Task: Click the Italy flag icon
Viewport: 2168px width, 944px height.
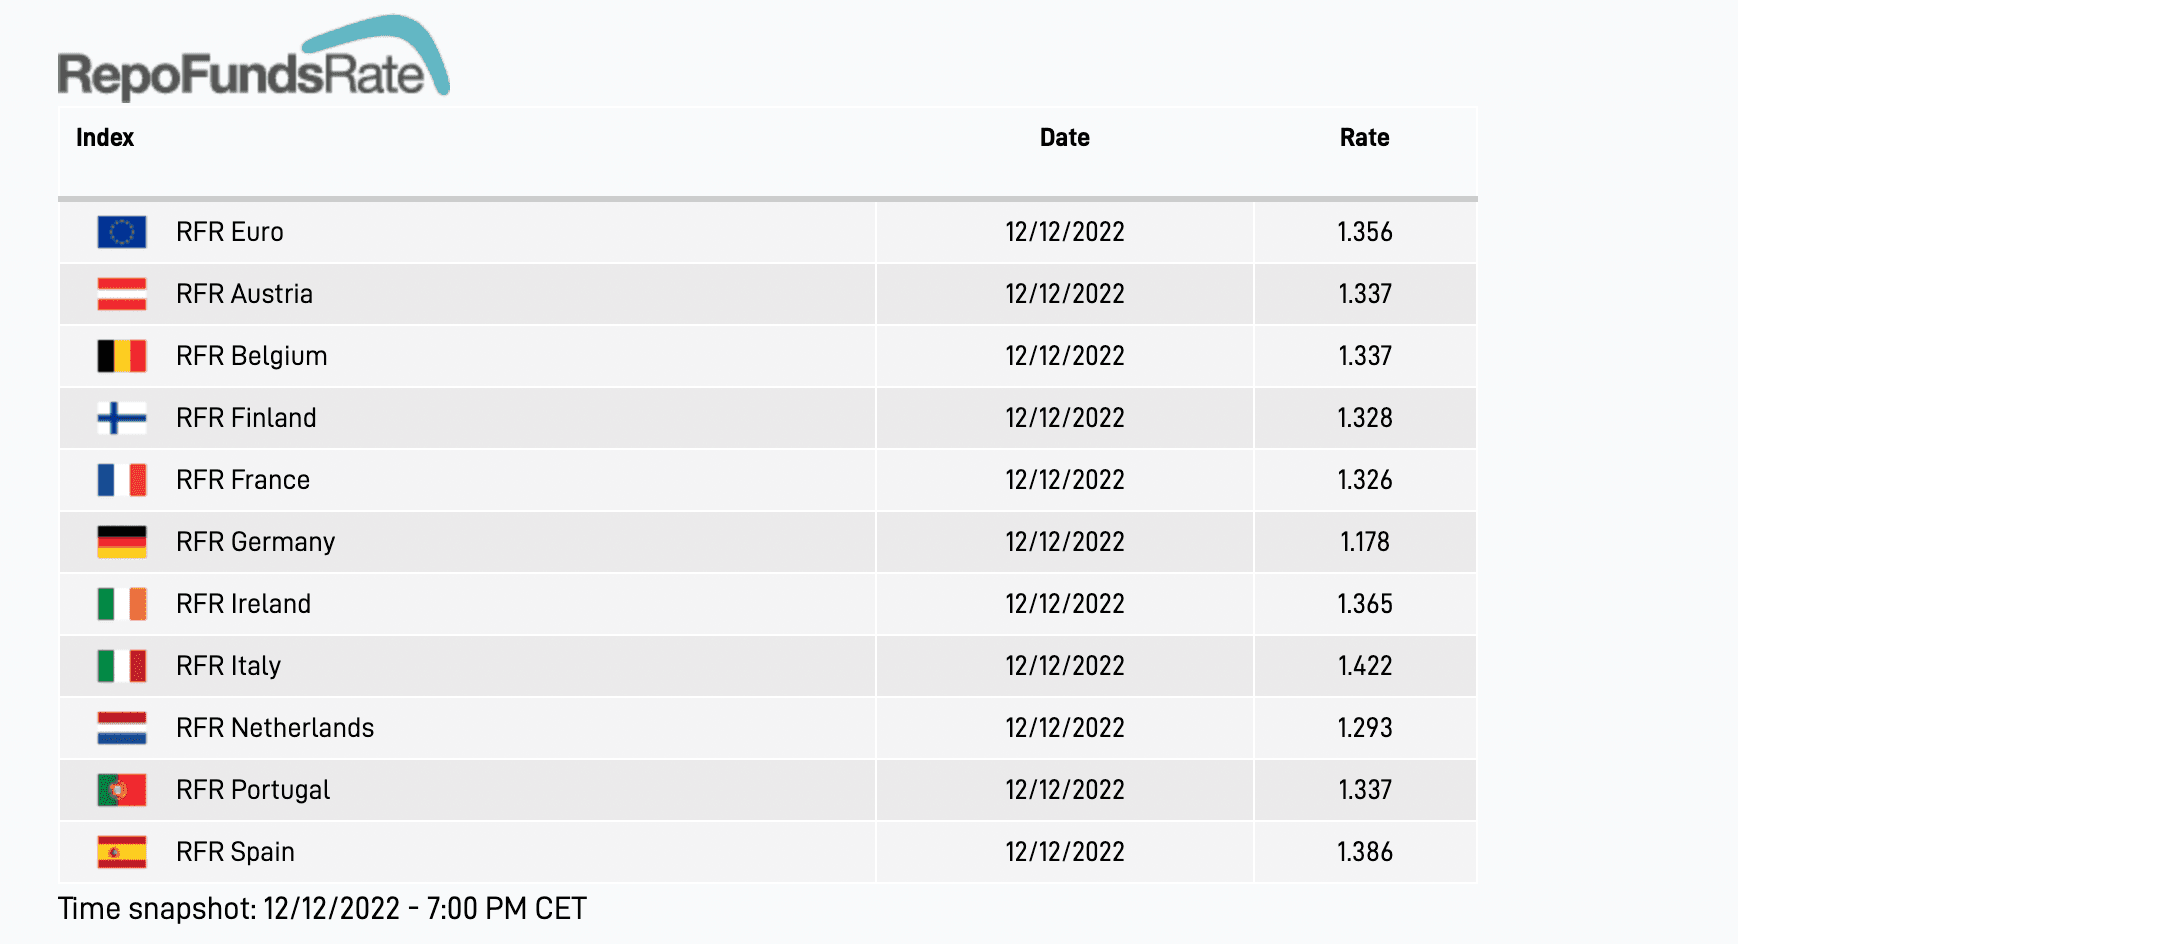Action: tap(122, 666)
